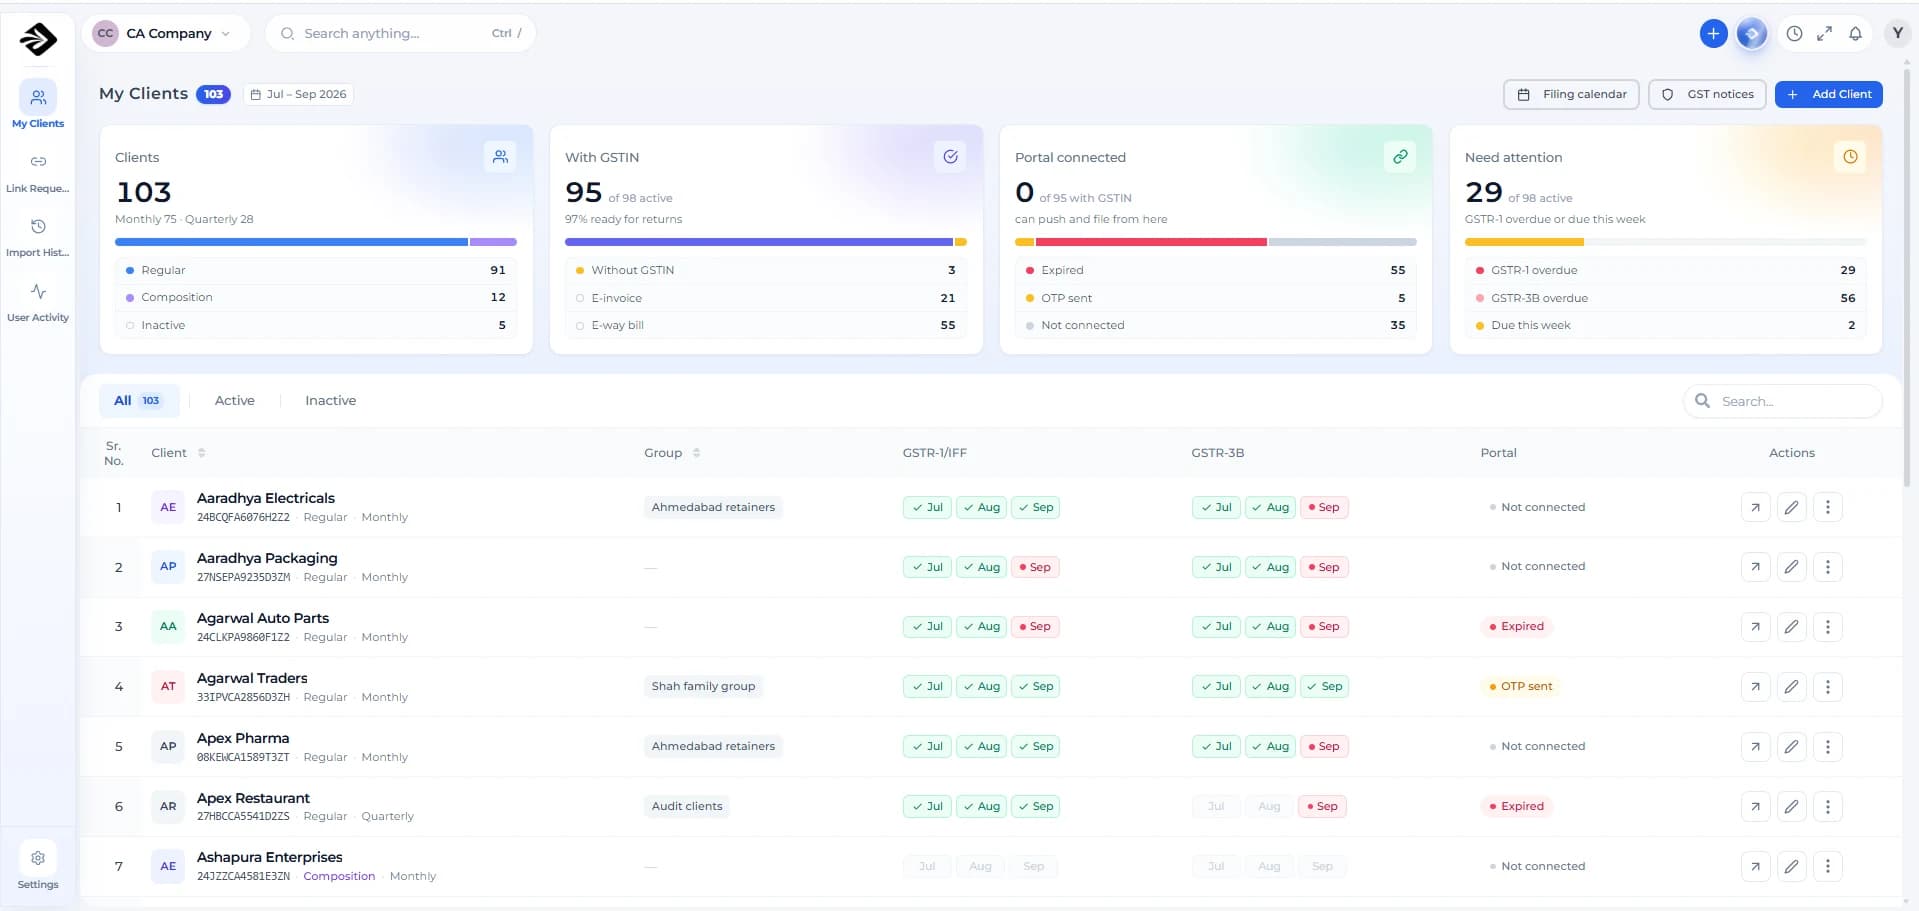The image size is (1919, 911).
Task: Click the E-way bill row in With GSTIN card
Action: pos(765,325)
